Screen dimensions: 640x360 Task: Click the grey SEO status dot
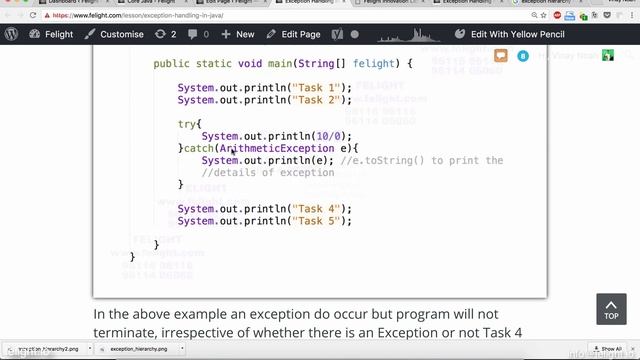(x=355, y=35)
